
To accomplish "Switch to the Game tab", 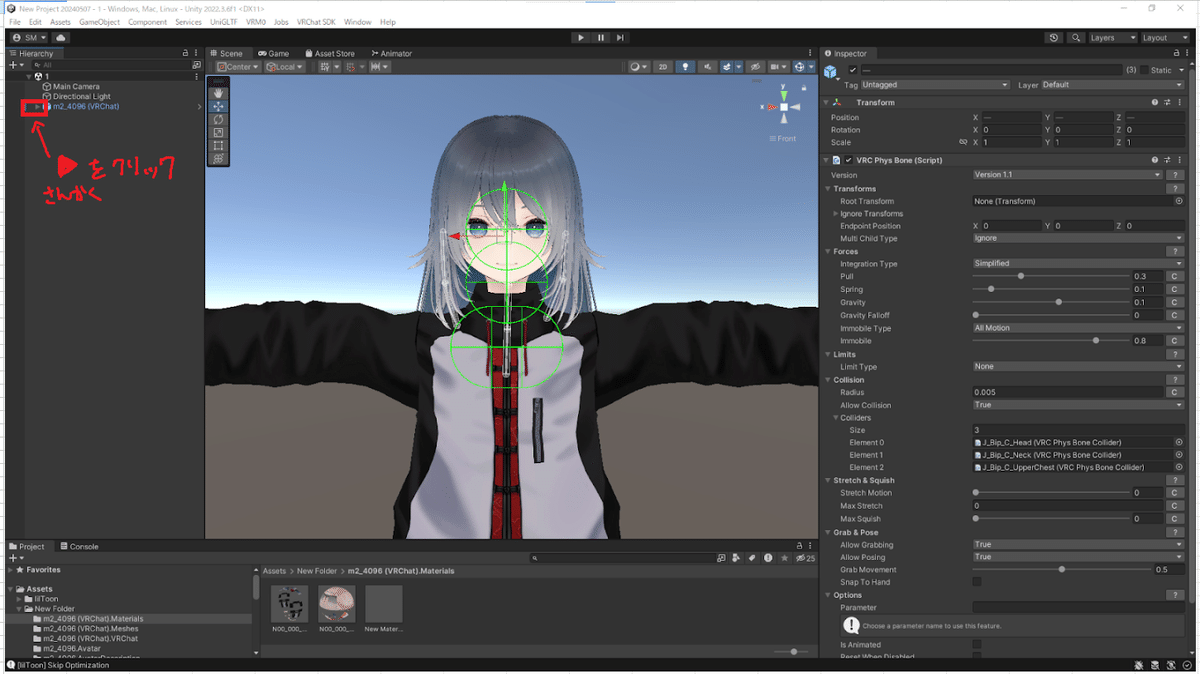I will coord(274,53).
